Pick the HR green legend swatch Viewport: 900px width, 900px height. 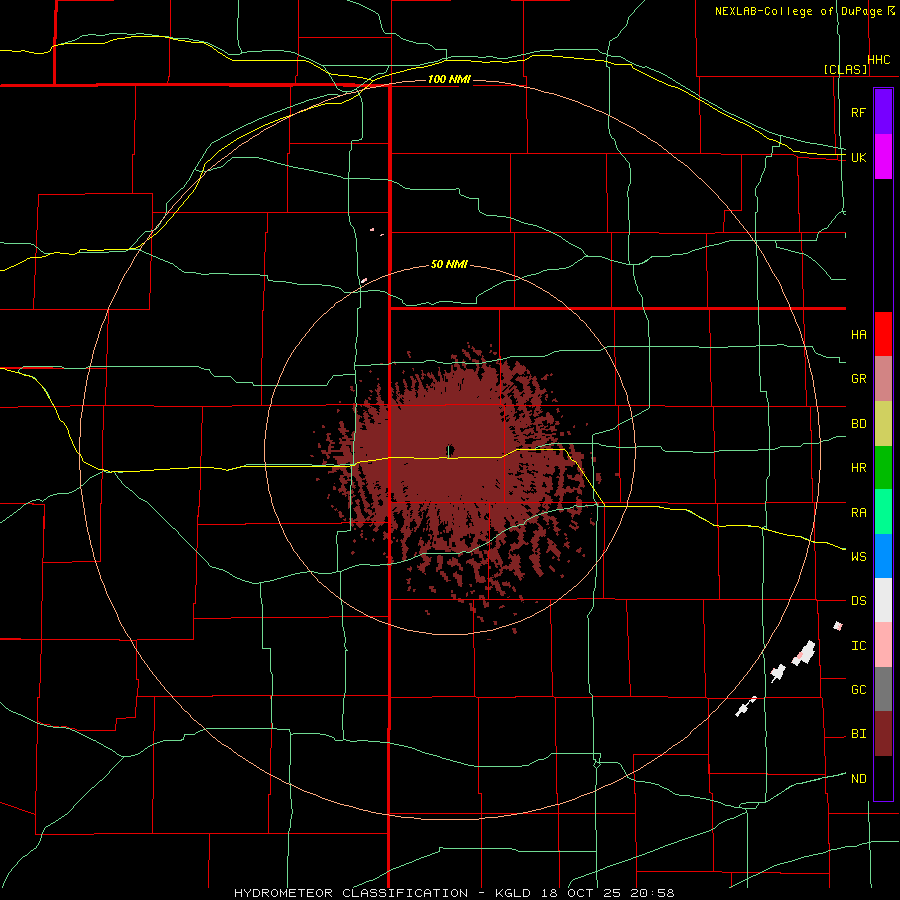[883, 468]
